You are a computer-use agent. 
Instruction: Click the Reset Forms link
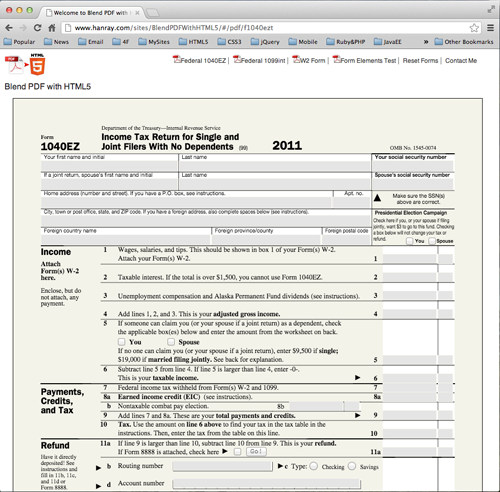coord(420,61)
